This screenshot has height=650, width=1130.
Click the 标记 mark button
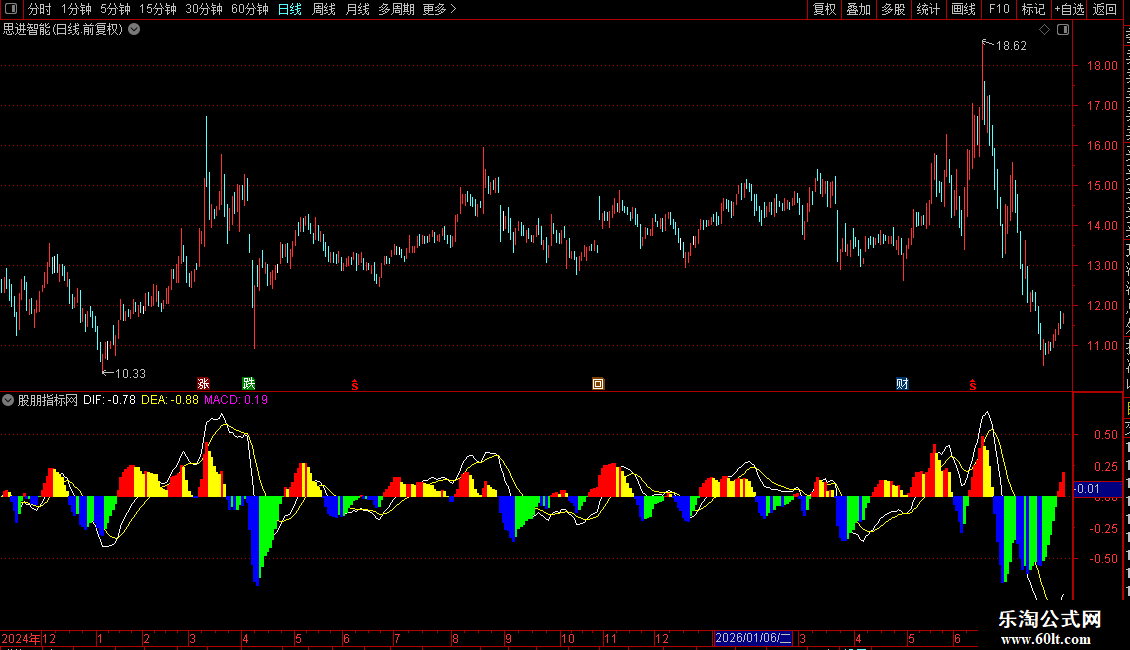(x=1033, y=9)
